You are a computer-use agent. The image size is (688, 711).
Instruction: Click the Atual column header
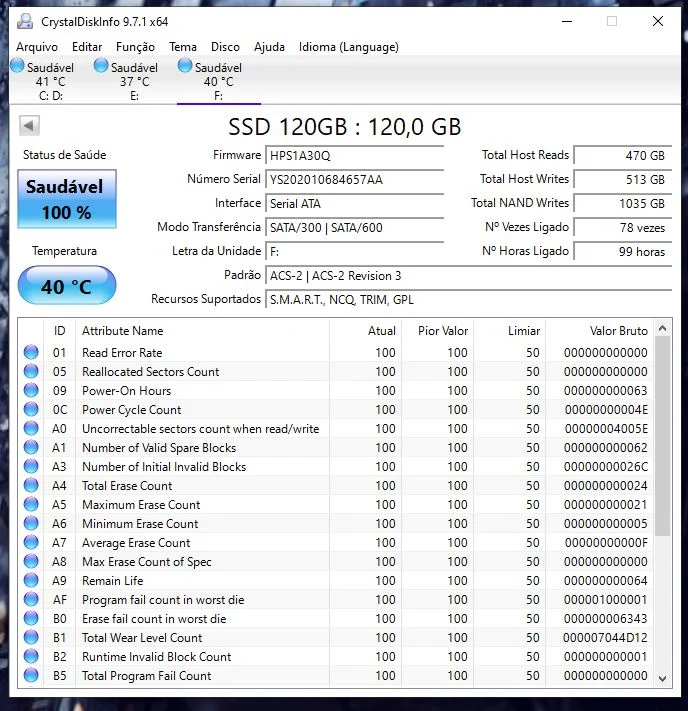click(x=365, y=331)
